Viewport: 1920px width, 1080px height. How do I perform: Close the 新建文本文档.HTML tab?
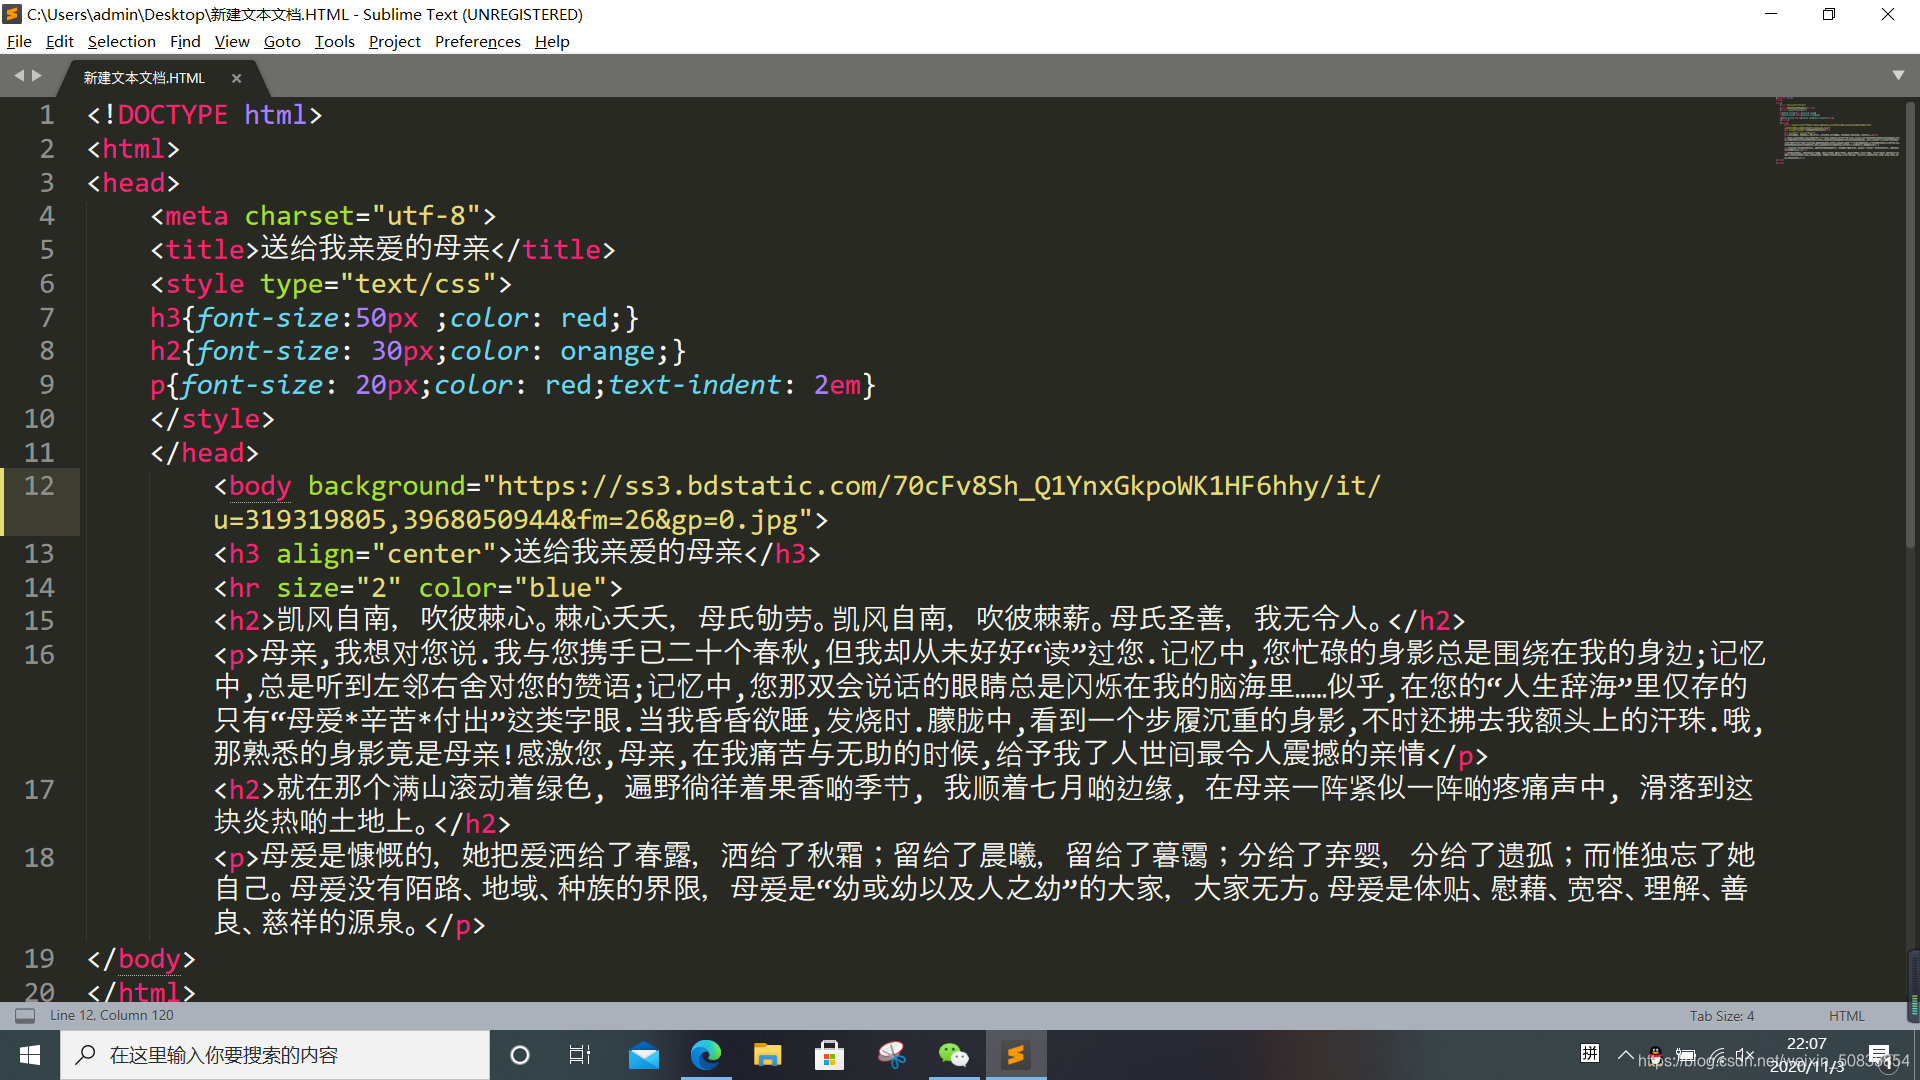click(236, 78)
